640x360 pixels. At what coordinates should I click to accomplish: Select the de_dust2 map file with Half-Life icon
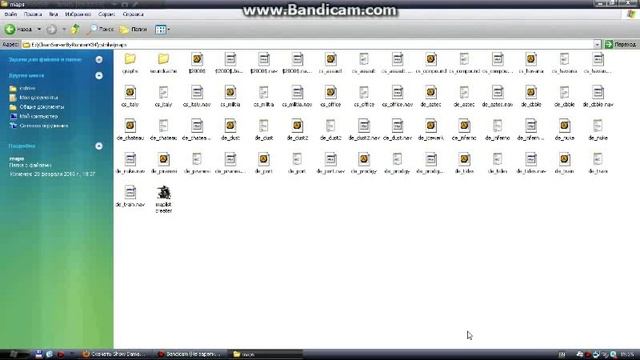click(297, 130)
